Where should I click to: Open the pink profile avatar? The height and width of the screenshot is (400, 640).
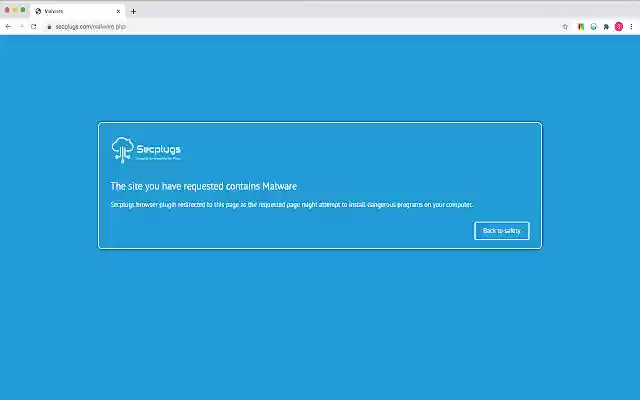[x=619, y=27]
